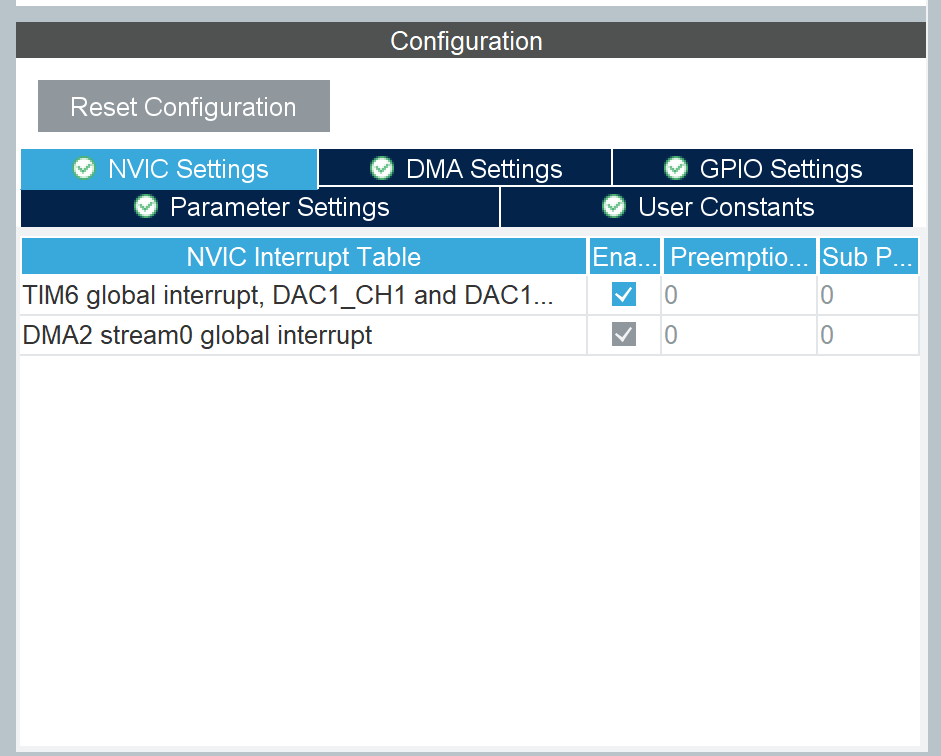Open the Preemption Priority selector for TIM6 interrupt
941x756 pixels.
click(x=739, y=294)
